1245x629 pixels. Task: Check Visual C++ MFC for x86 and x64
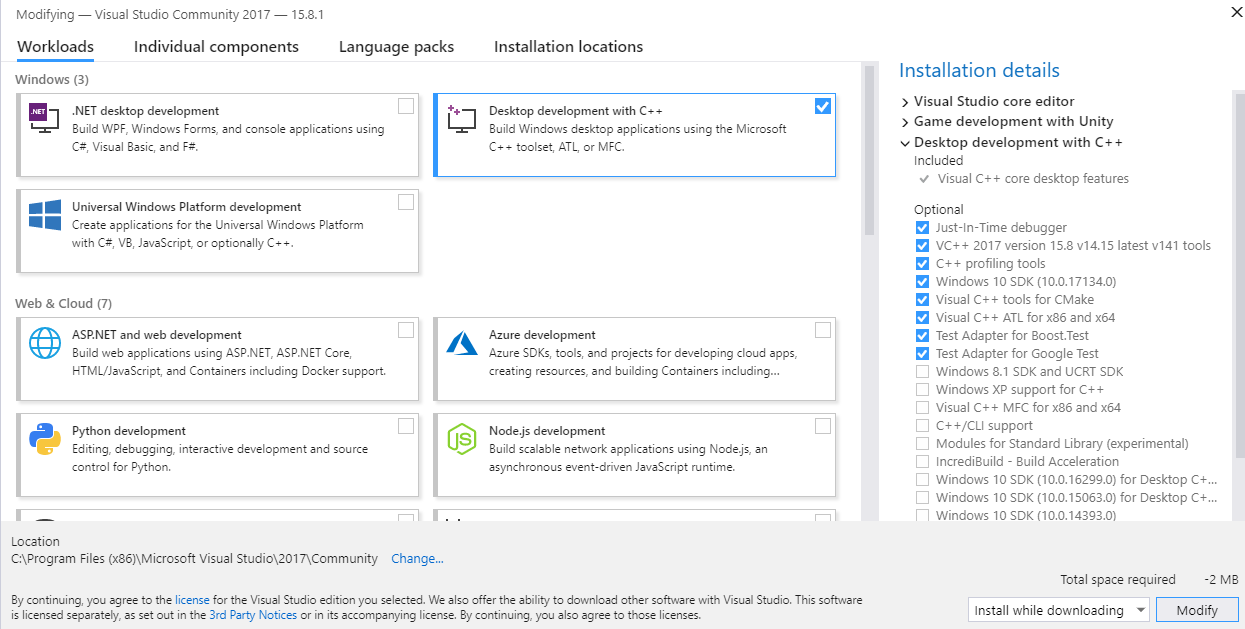[922, 408]
